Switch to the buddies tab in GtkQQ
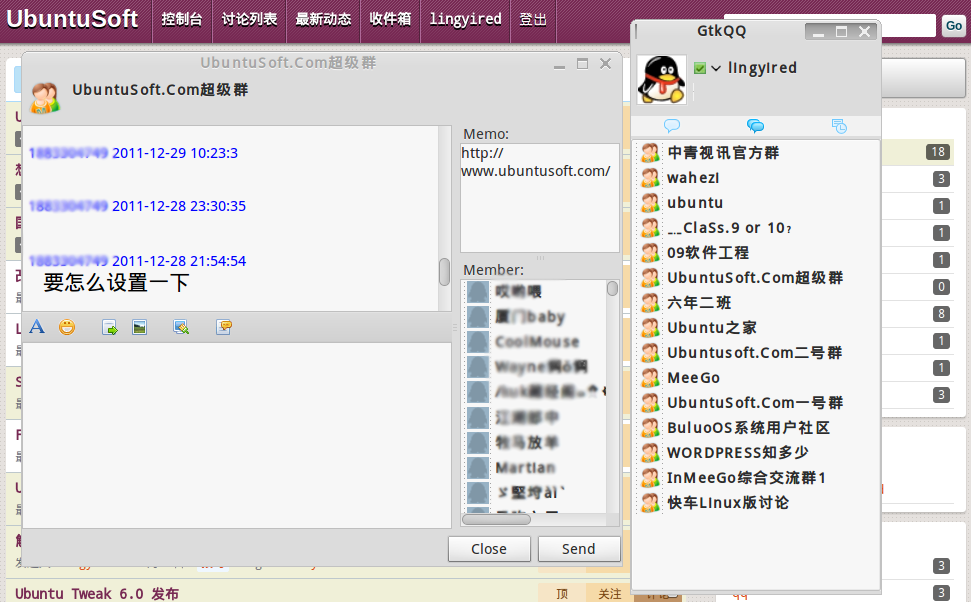Image resolution: width=971 pixels, height=602 pixels. point(672,126)
